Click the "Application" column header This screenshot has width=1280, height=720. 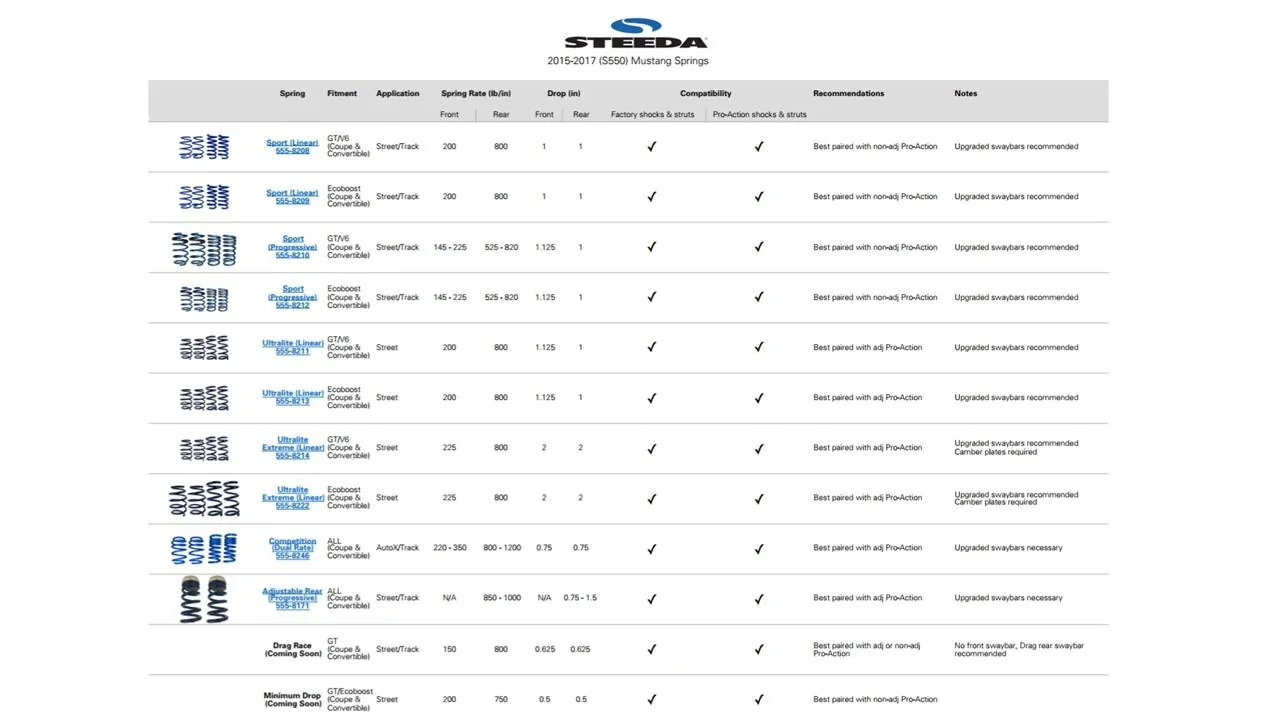pos(398,94)
